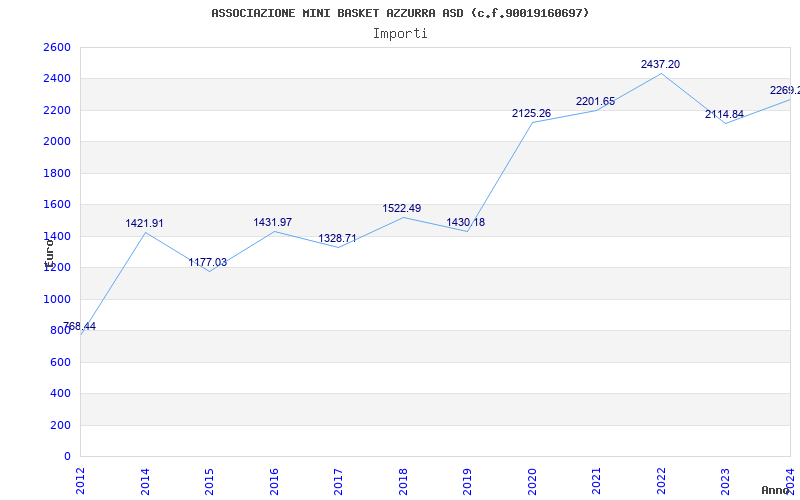Select data label 1421.91
Viewport: 800px width, 500px height.
point(144,223)
